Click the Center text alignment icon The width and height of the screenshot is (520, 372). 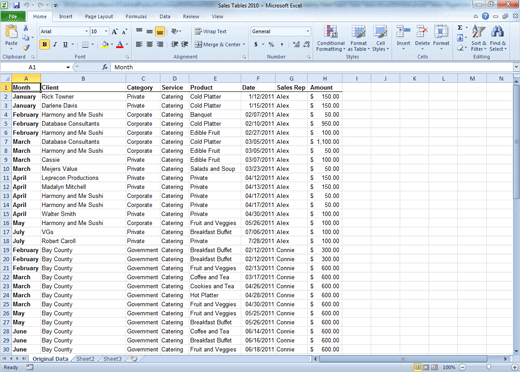[x=149, y=44]
